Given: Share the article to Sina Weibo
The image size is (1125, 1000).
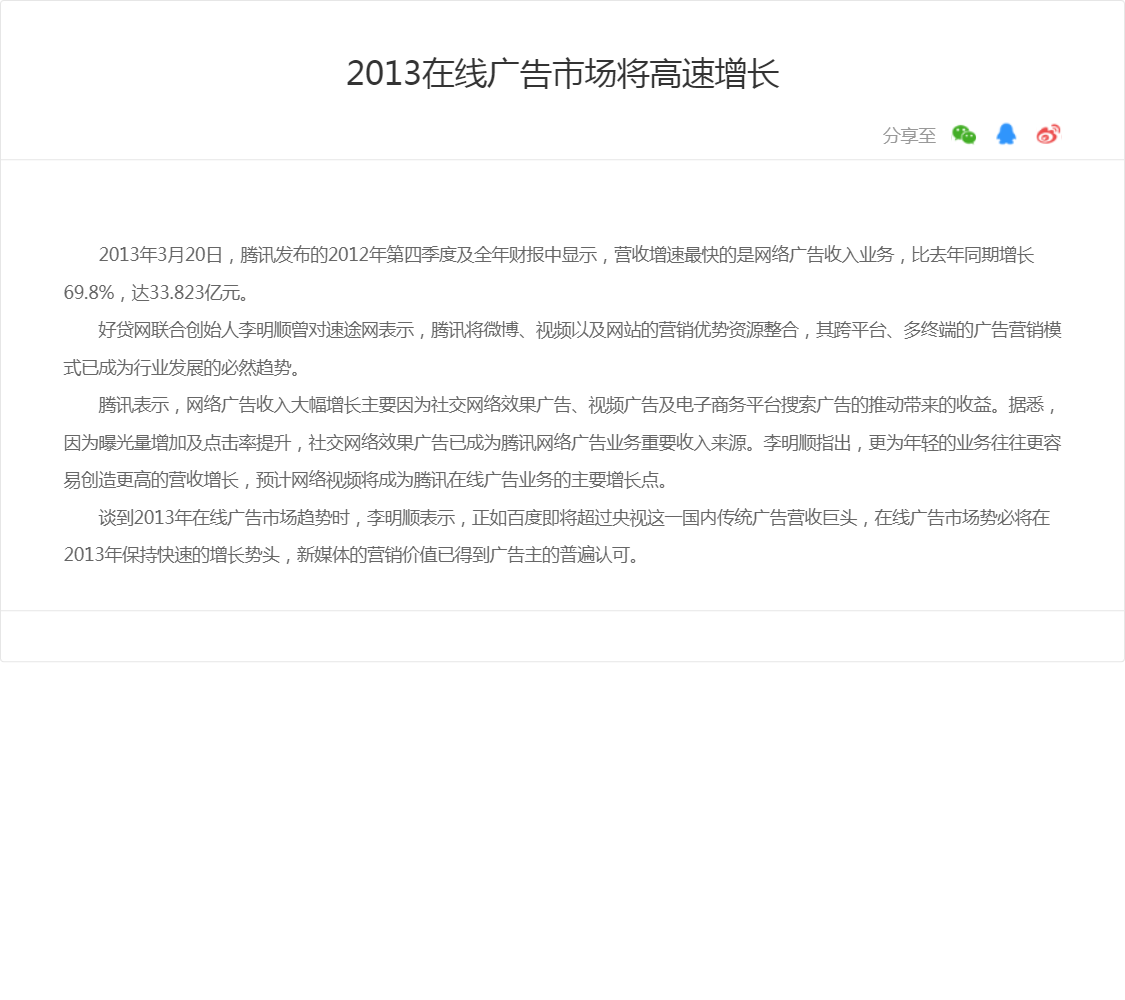Looking at the screenshot, I should 1048,135.
